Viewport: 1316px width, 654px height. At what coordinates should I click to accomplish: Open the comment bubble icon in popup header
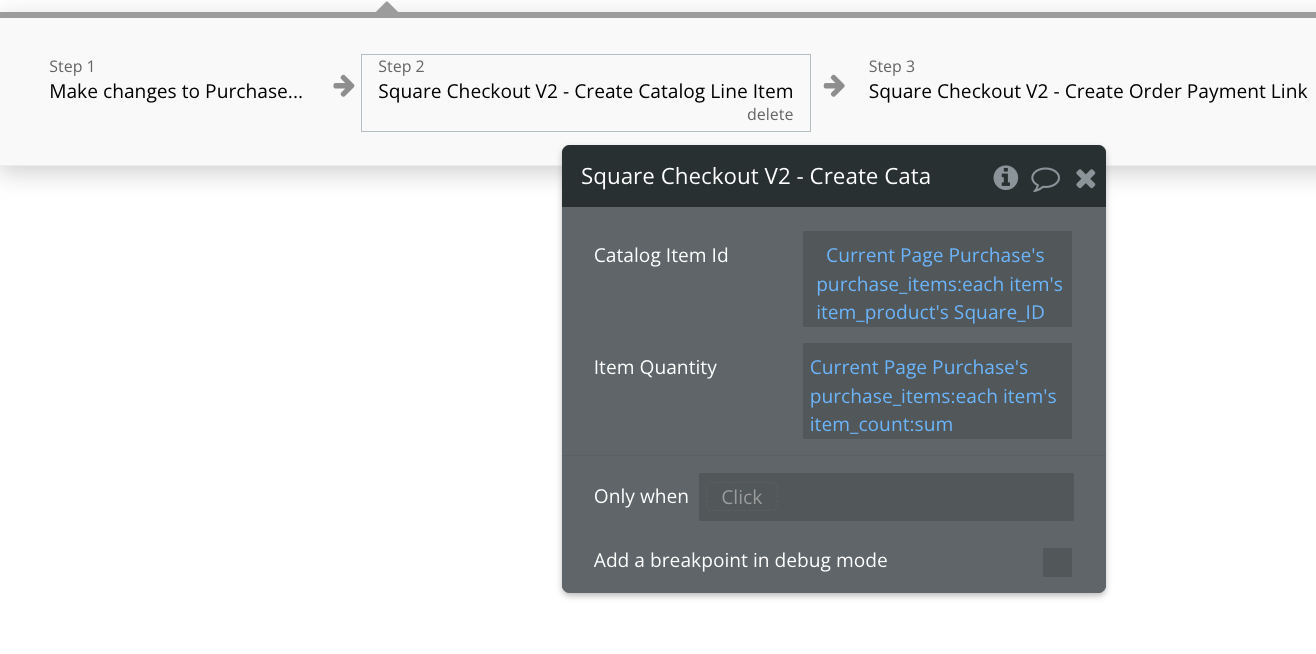(x=1045, y=179)
